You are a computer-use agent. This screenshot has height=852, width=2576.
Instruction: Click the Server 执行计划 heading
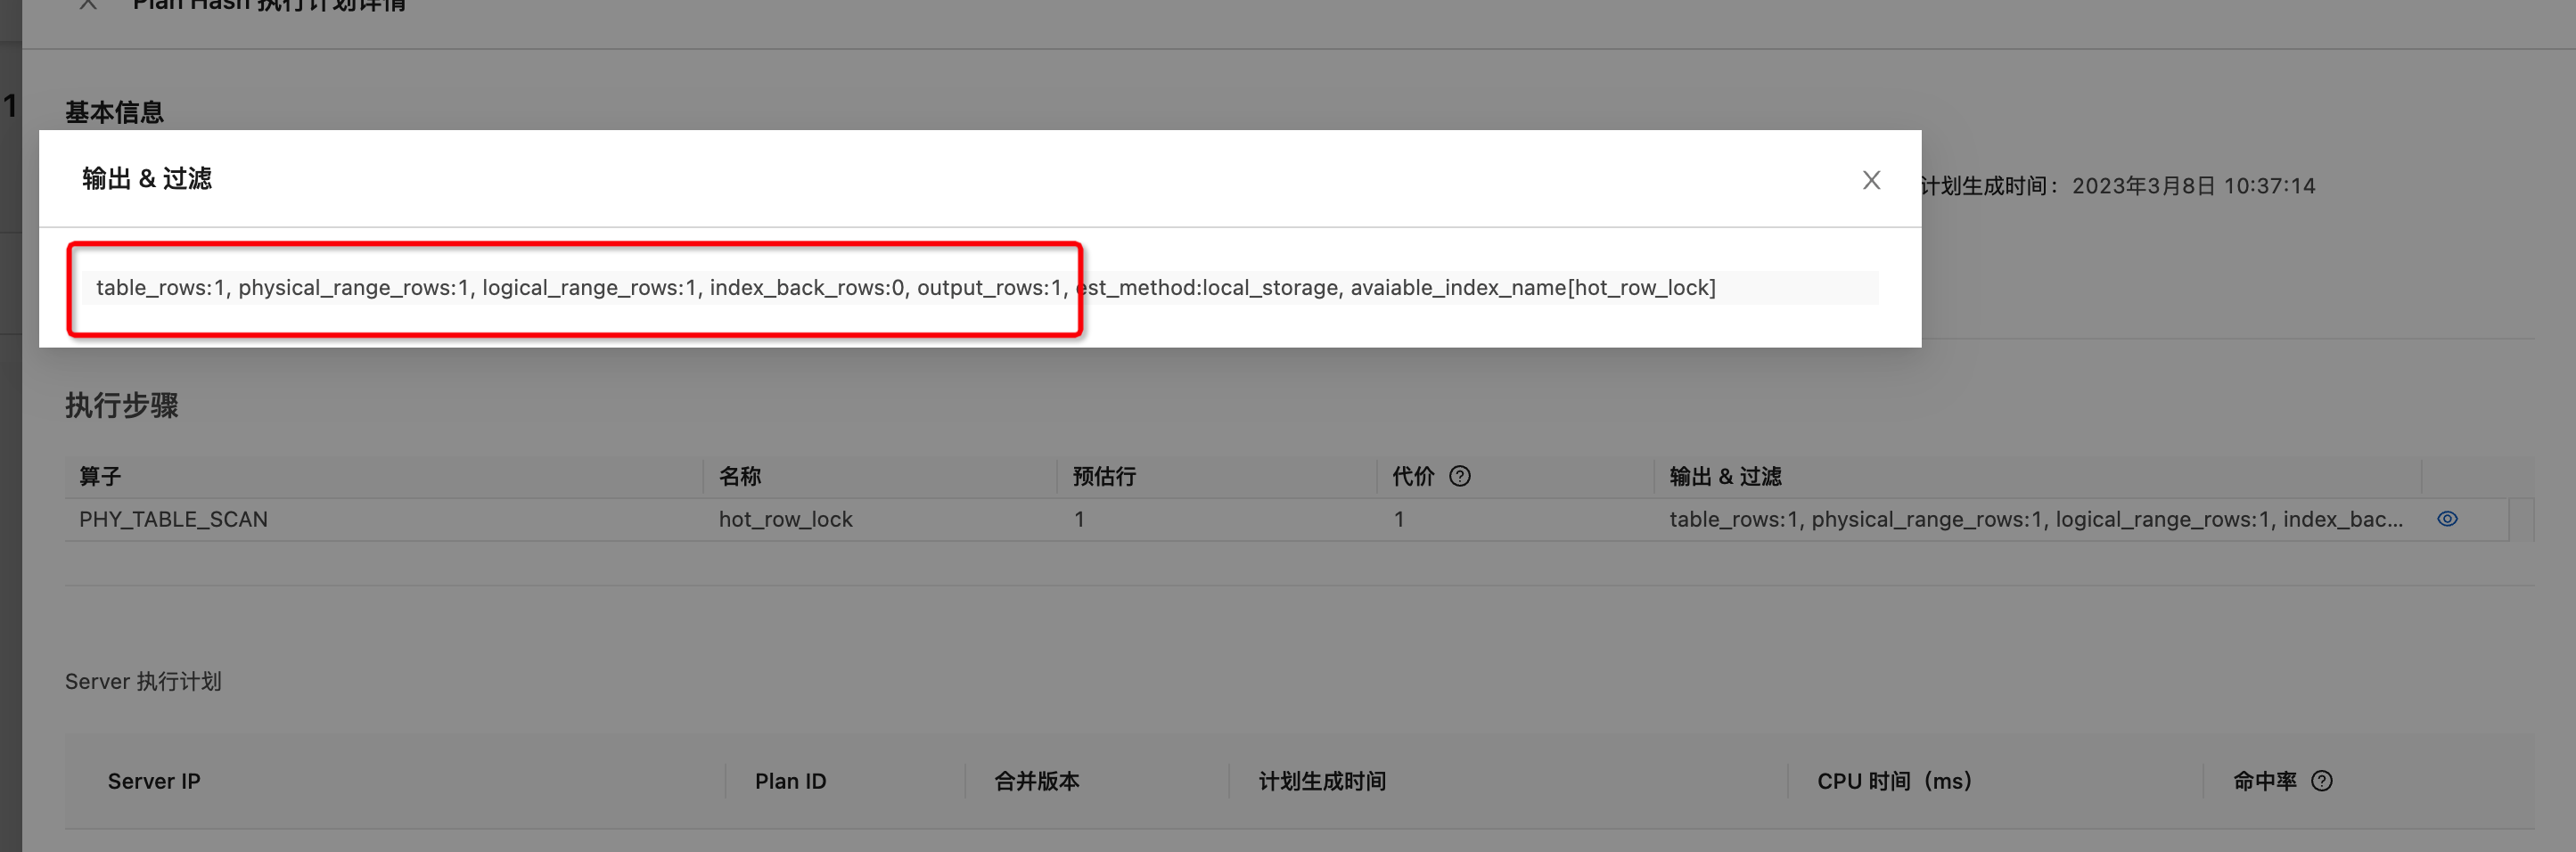pyautogui.click(x=143, y=681)
